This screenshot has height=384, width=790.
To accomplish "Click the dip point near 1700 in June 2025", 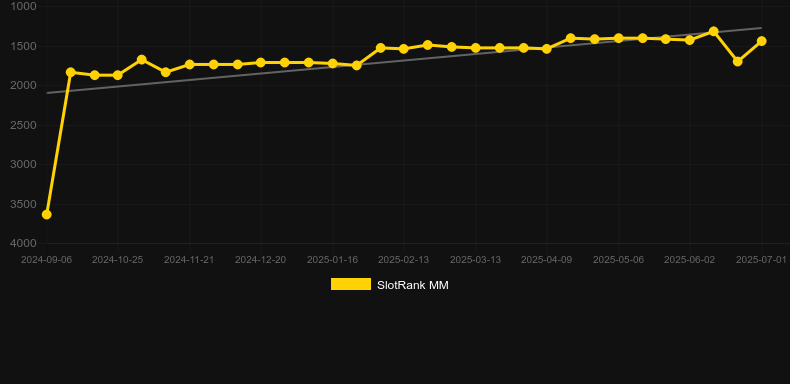I will [738, 61].
